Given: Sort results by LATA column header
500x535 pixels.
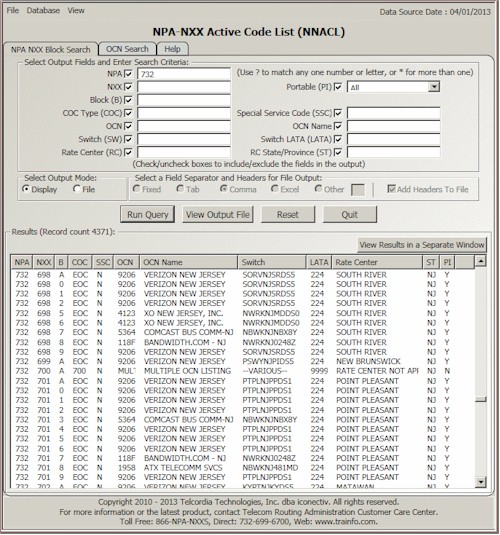Looking at the screenshot, I should pos(319,262).
